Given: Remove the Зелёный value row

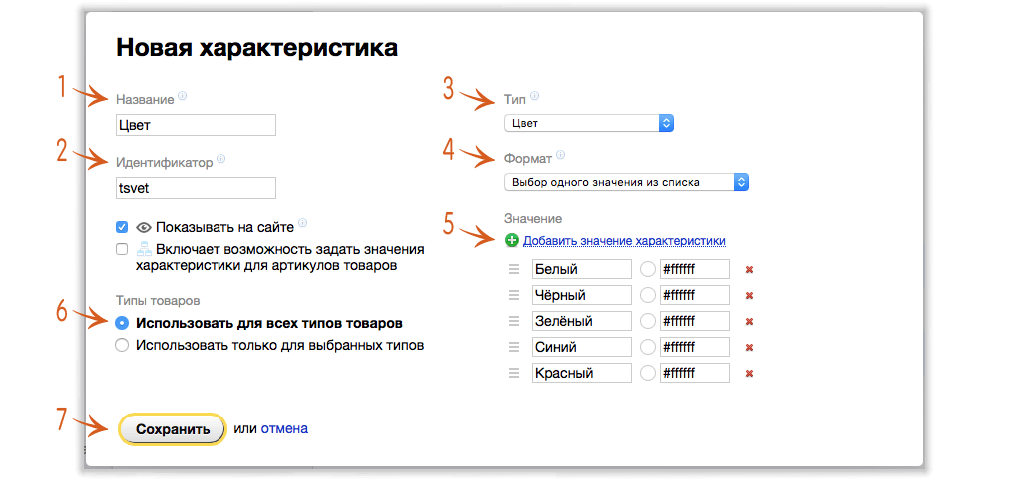Looking at the screenshot, I should (749, 322).
